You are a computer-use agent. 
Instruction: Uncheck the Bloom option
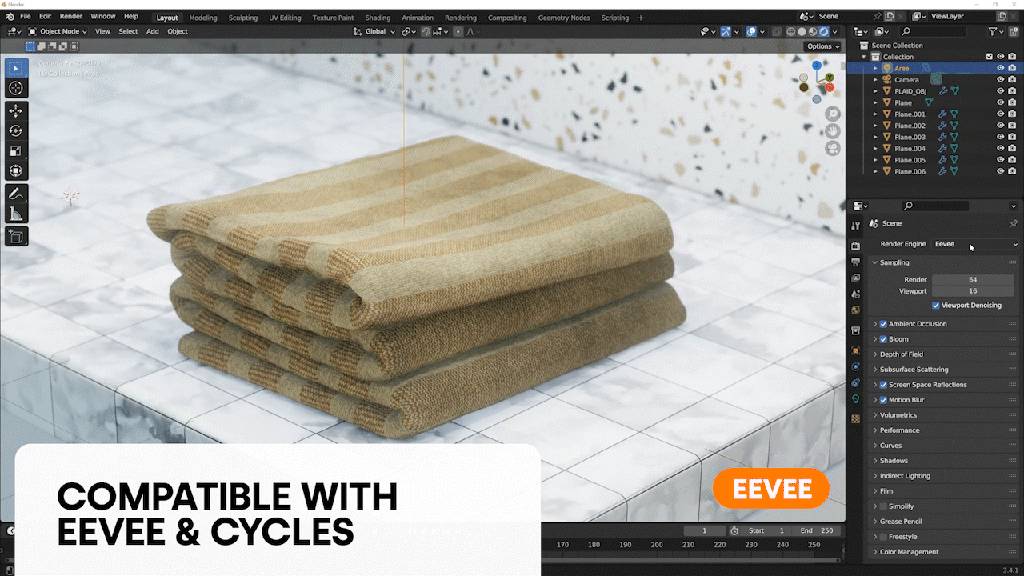pyautogui.click(x=883, y=339)
